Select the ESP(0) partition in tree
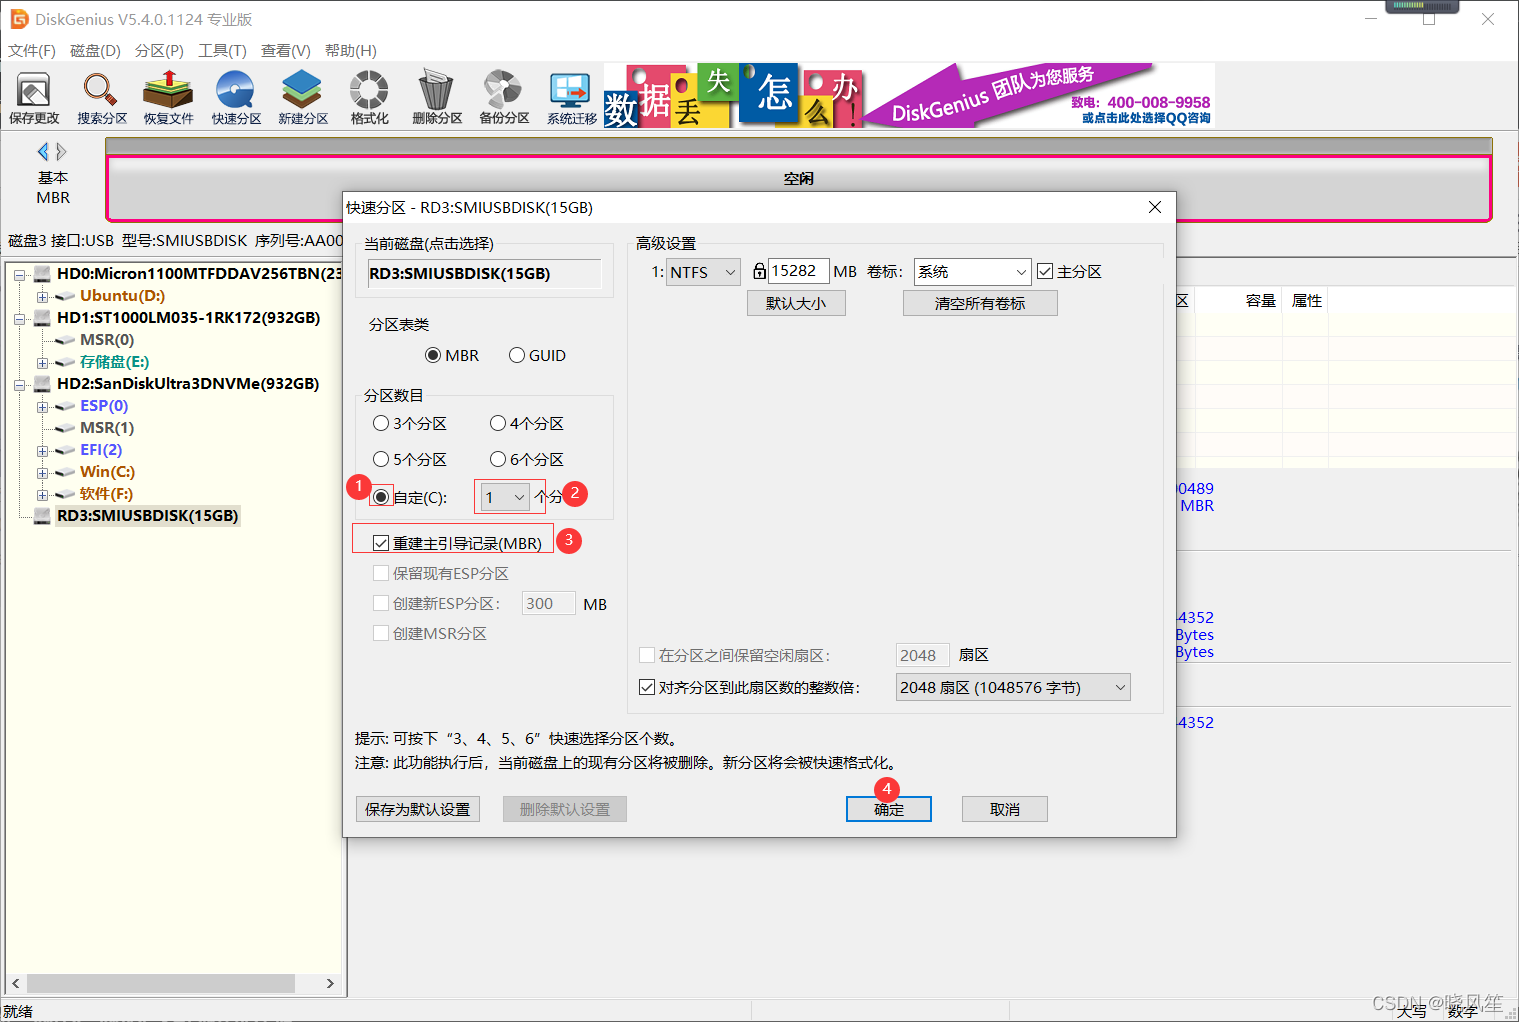This screenshot has width=1519, height=1022. (x=104, y=406)
